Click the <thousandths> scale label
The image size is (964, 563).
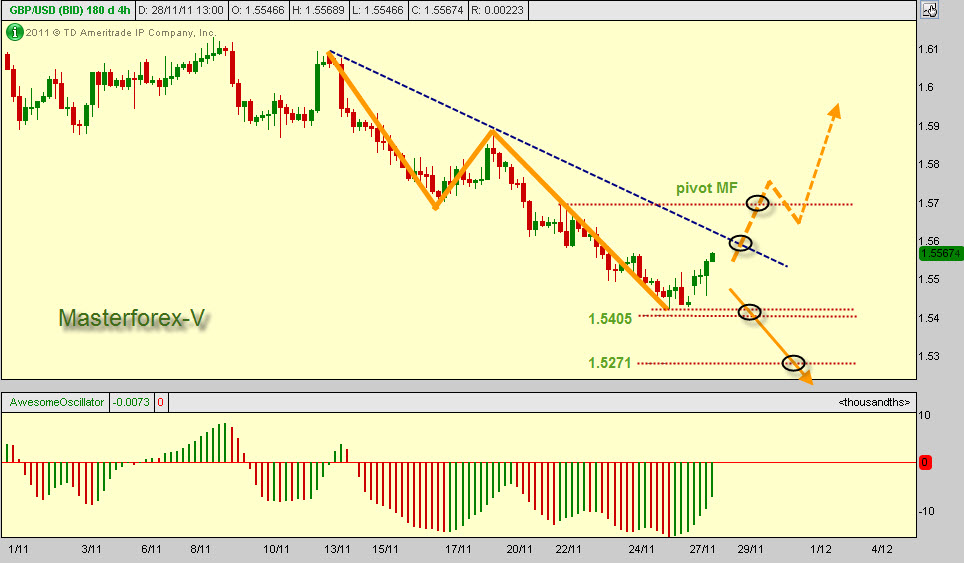pyautogui.click(x=874, y=402)
